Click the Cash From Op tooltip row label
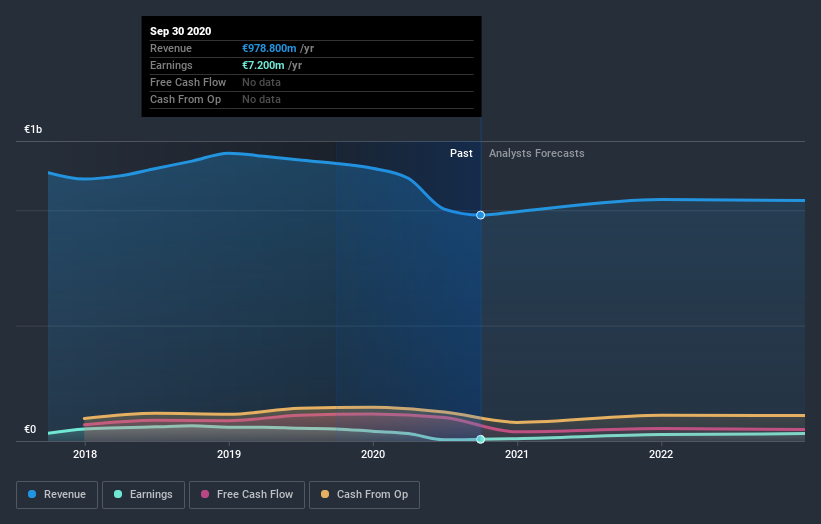The width and height of the screenshot is (821, 524). (185, 99)
